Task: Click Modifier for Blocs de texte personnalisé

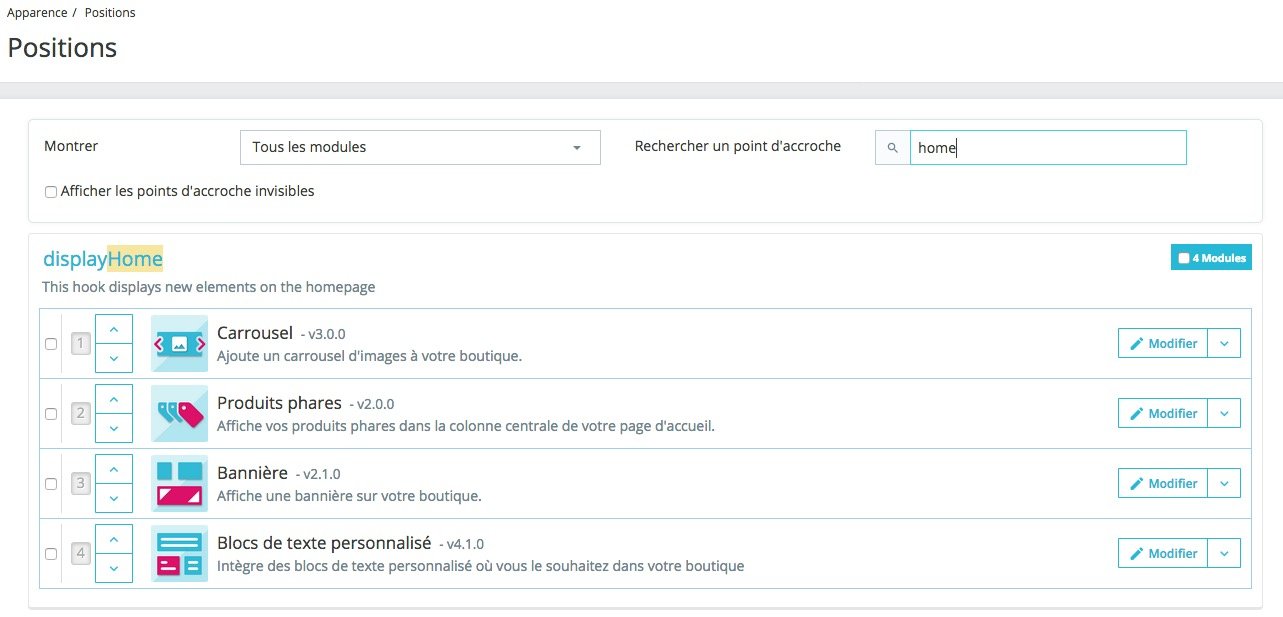Action: click(1163, 553)
